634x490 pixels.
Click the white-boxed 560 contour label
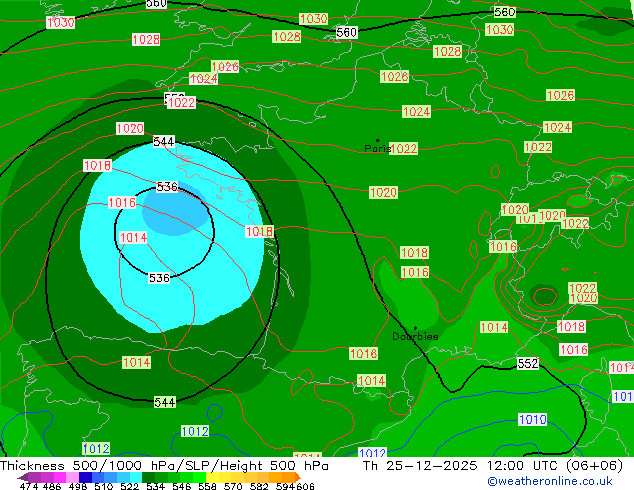point(347,32)
